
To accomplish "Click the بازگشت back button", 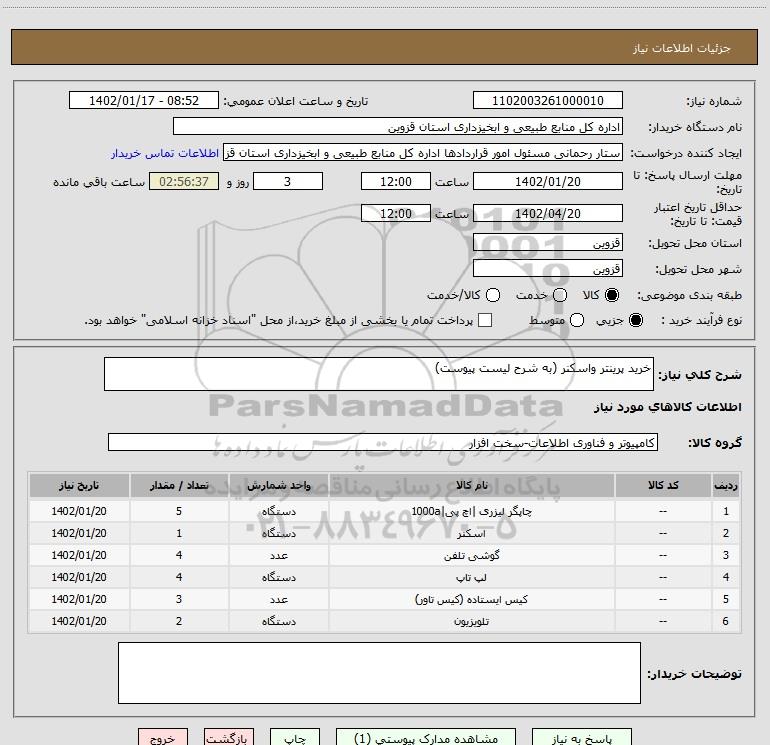I will (x=229, y=738).
